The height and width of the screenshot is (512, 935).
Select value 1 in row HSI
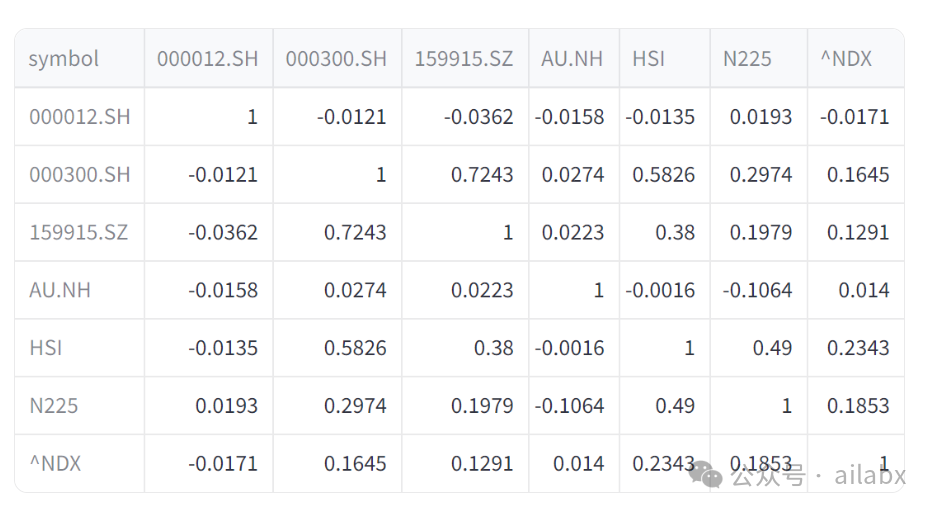point(689,348)
